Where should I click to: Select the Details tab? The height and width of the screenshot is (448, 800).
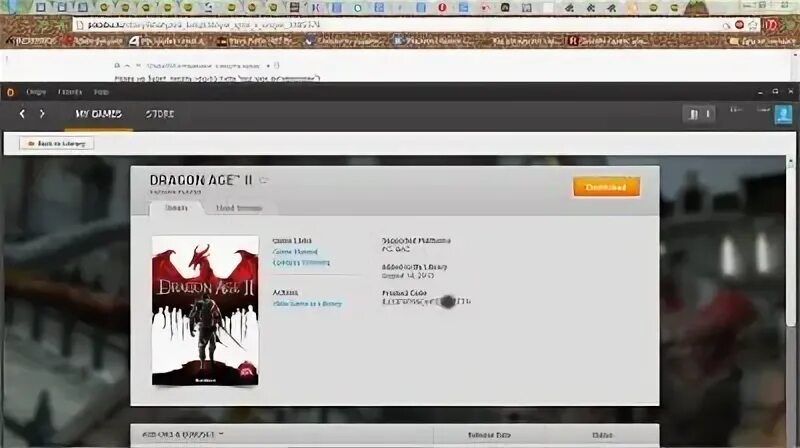176,208
